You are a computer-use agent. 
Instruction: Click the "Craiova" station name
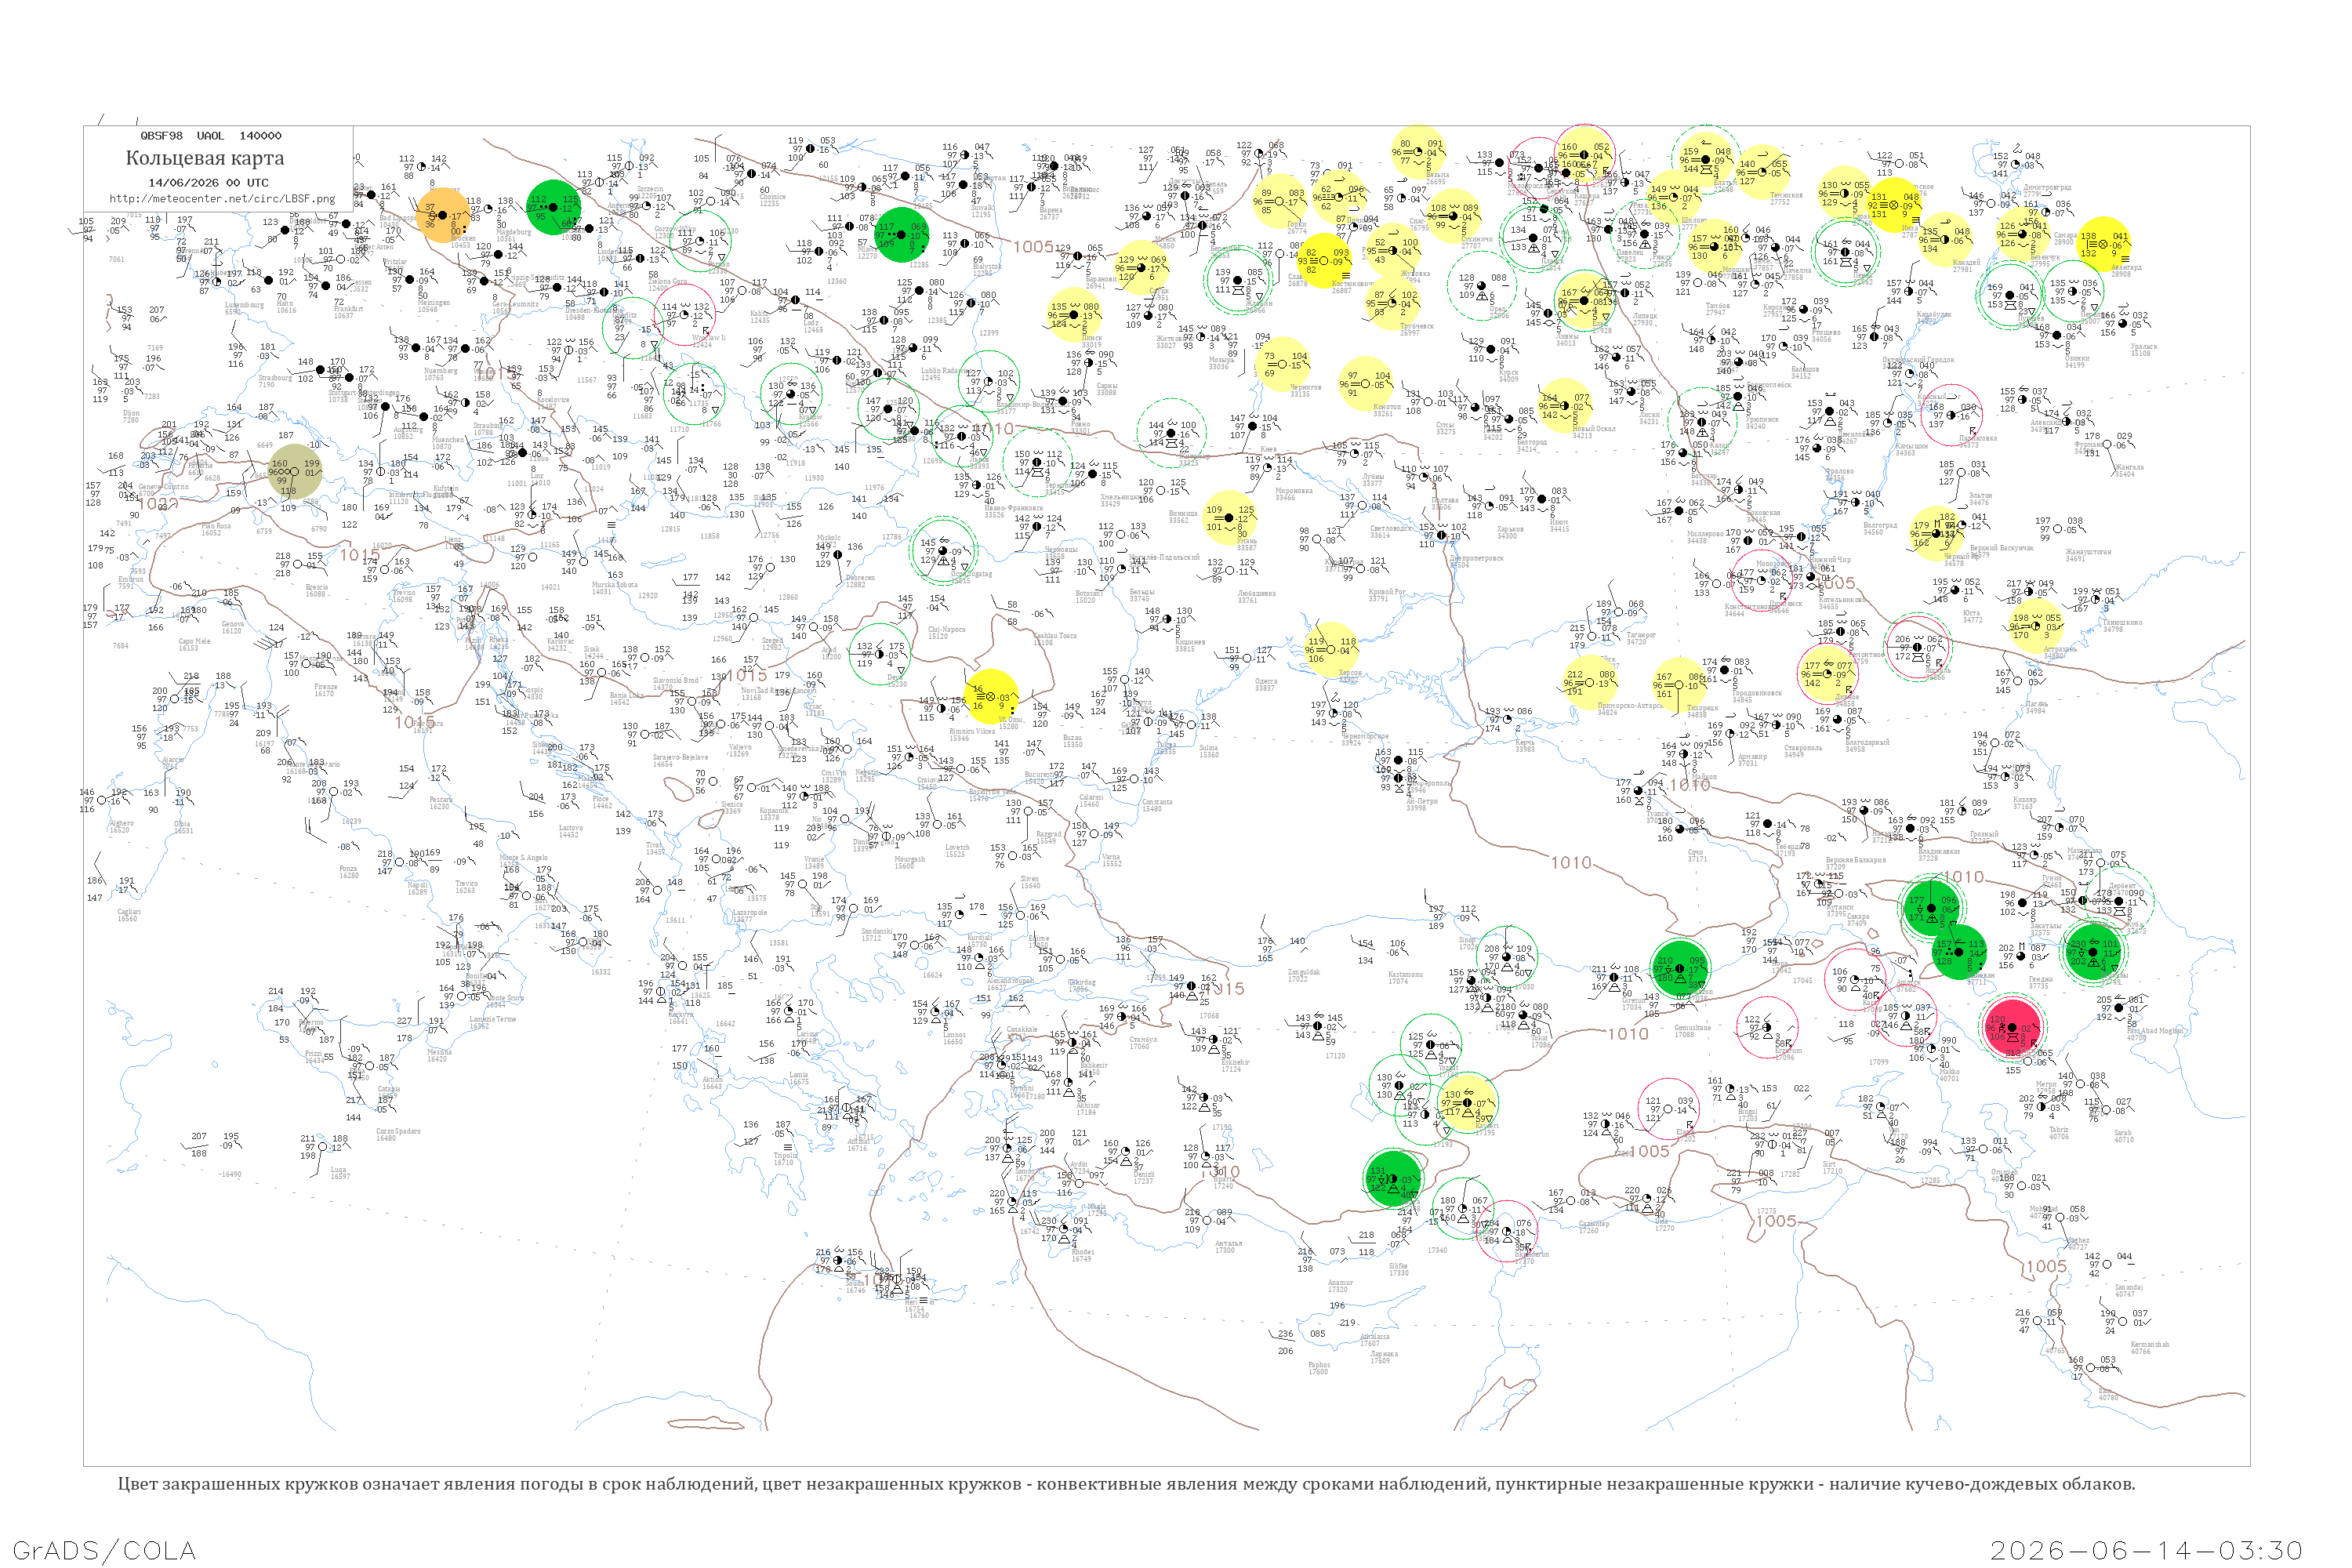click(x=928, y=781)
